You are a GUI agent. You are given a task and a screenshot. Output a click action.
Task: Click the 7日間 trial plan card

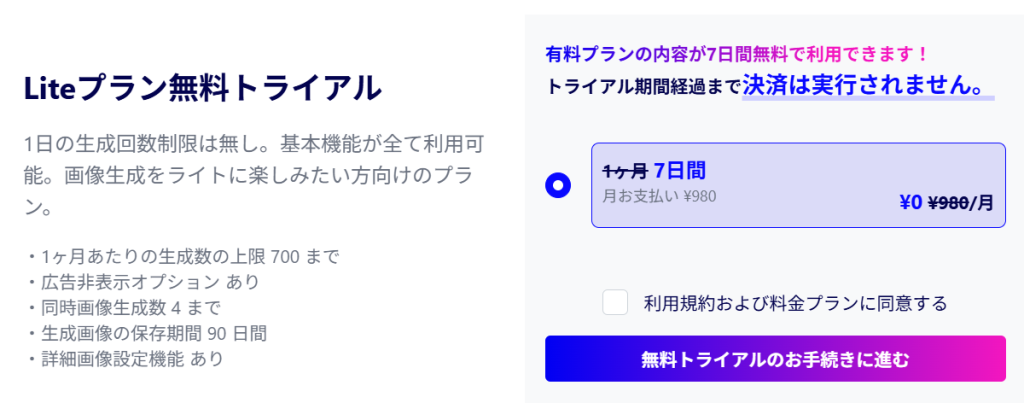[x=797, y=185]
